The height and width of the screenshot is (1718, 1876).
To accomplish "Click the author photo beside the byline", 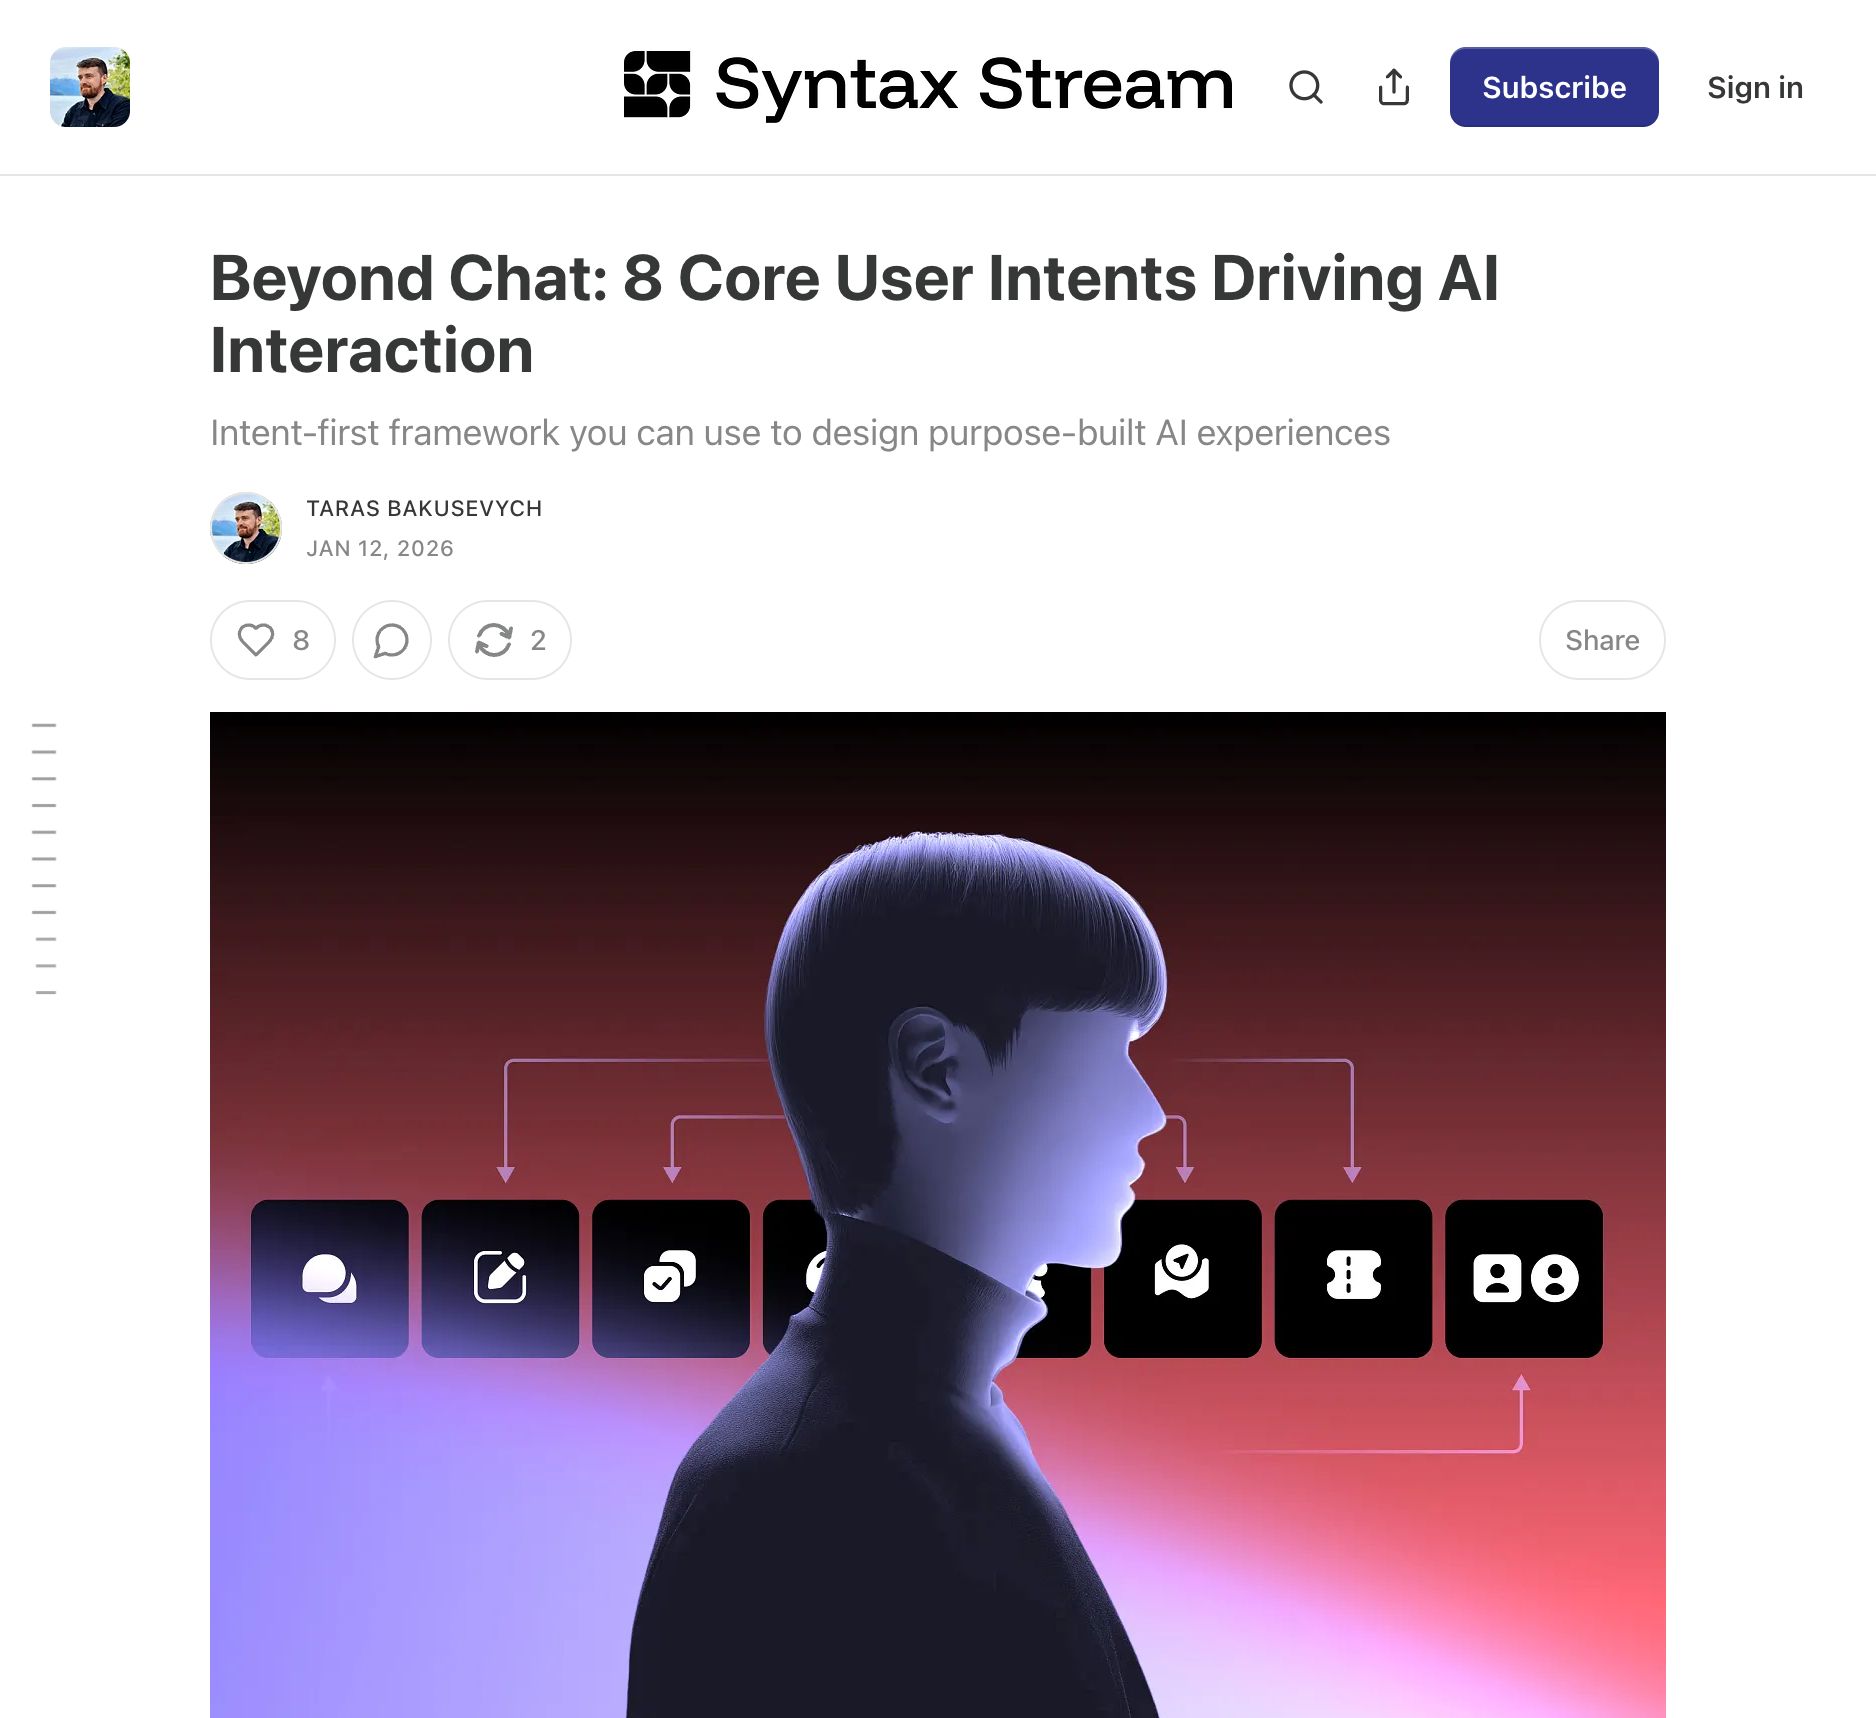I will pos(246,528).
